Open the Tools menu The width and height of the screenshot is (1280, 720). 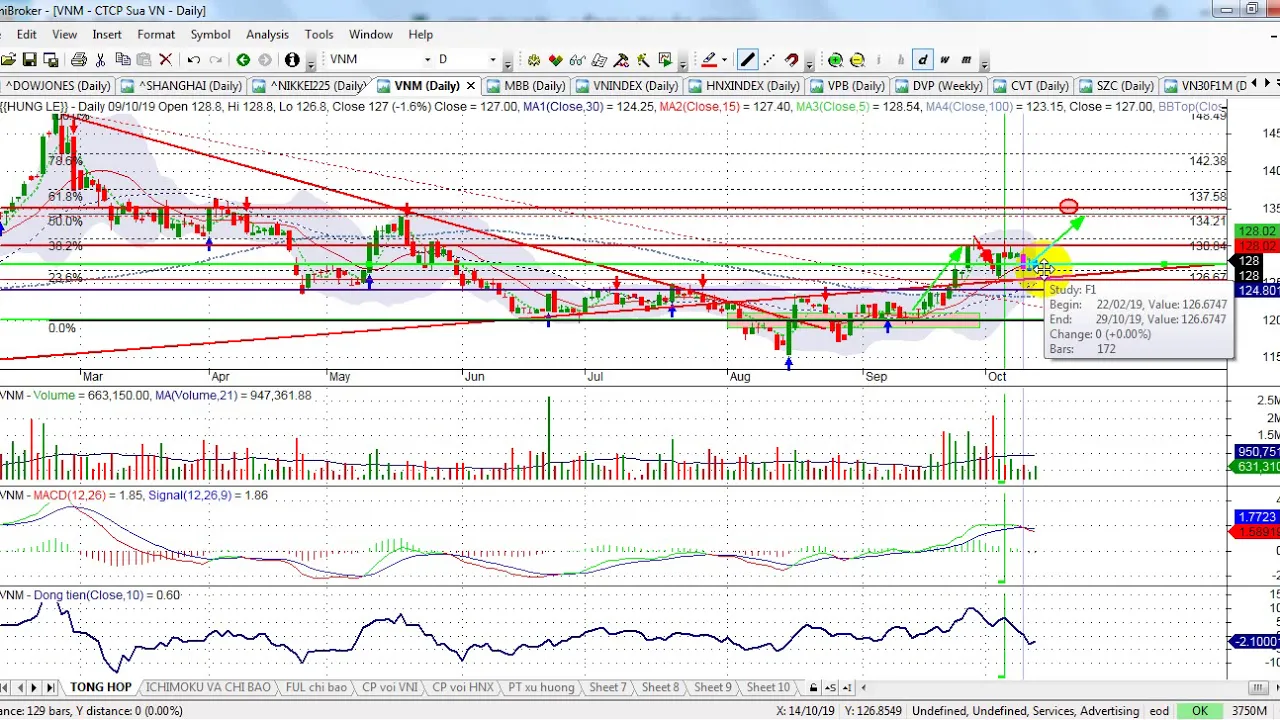pyautogui.click(x=319, y=34)
